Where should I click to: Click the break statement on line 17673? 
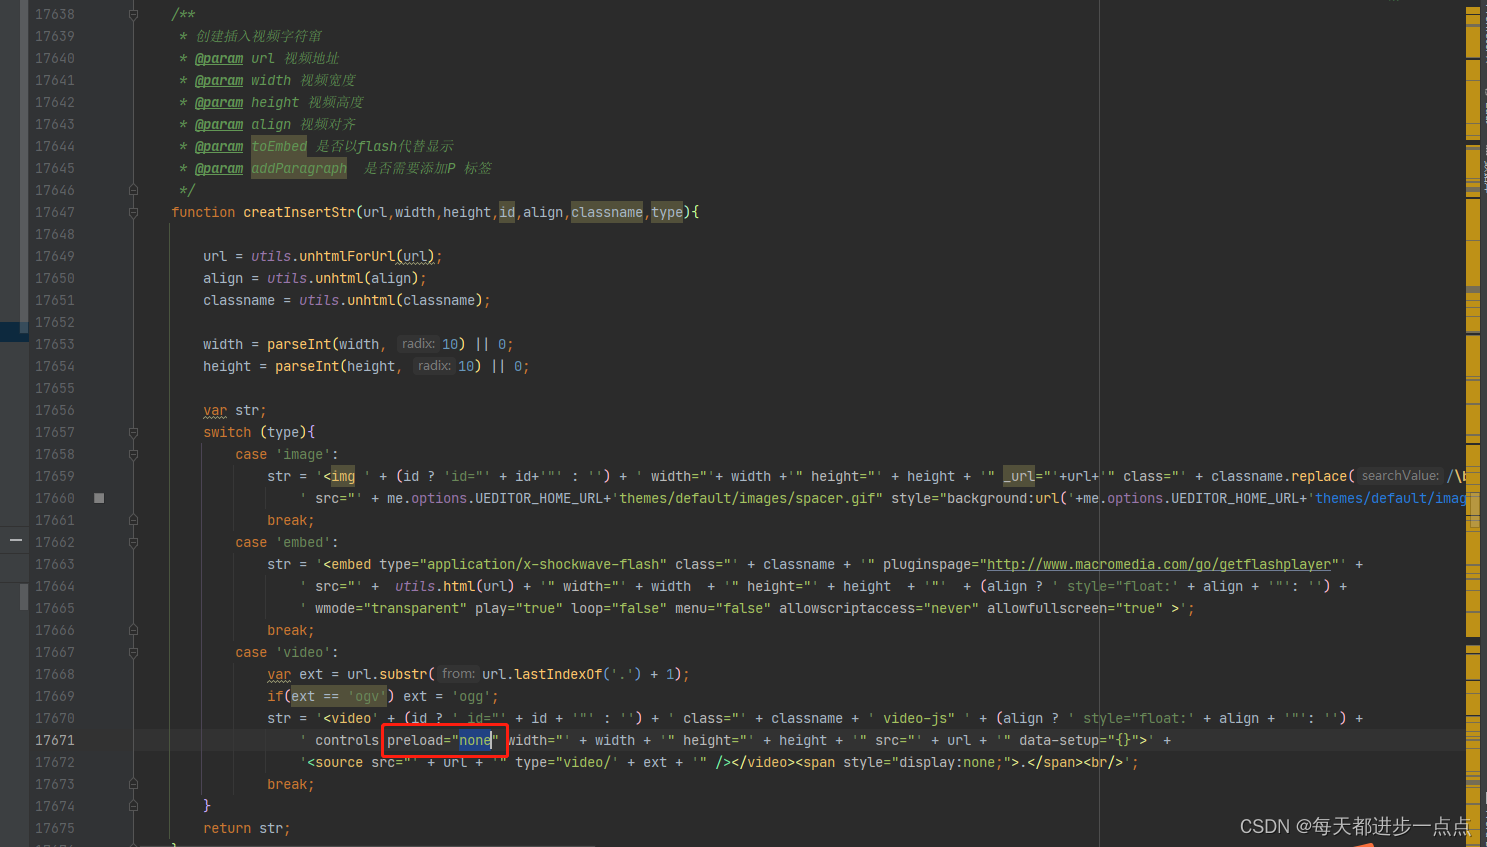[x=291, y=784]
